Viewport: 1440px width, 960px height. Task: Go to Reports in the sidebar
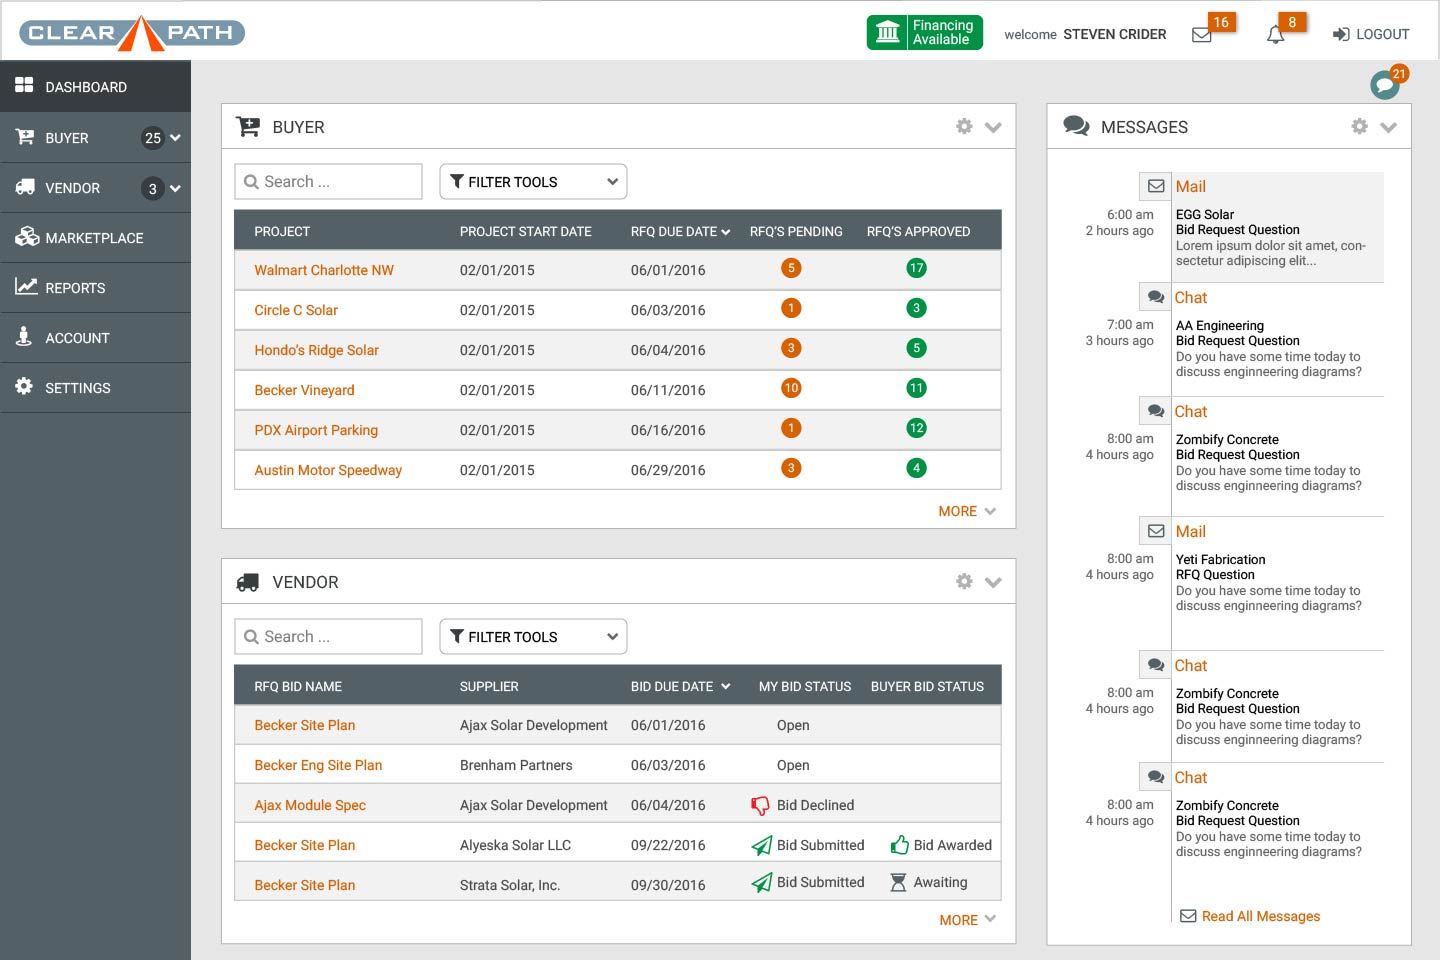[75, 288]
